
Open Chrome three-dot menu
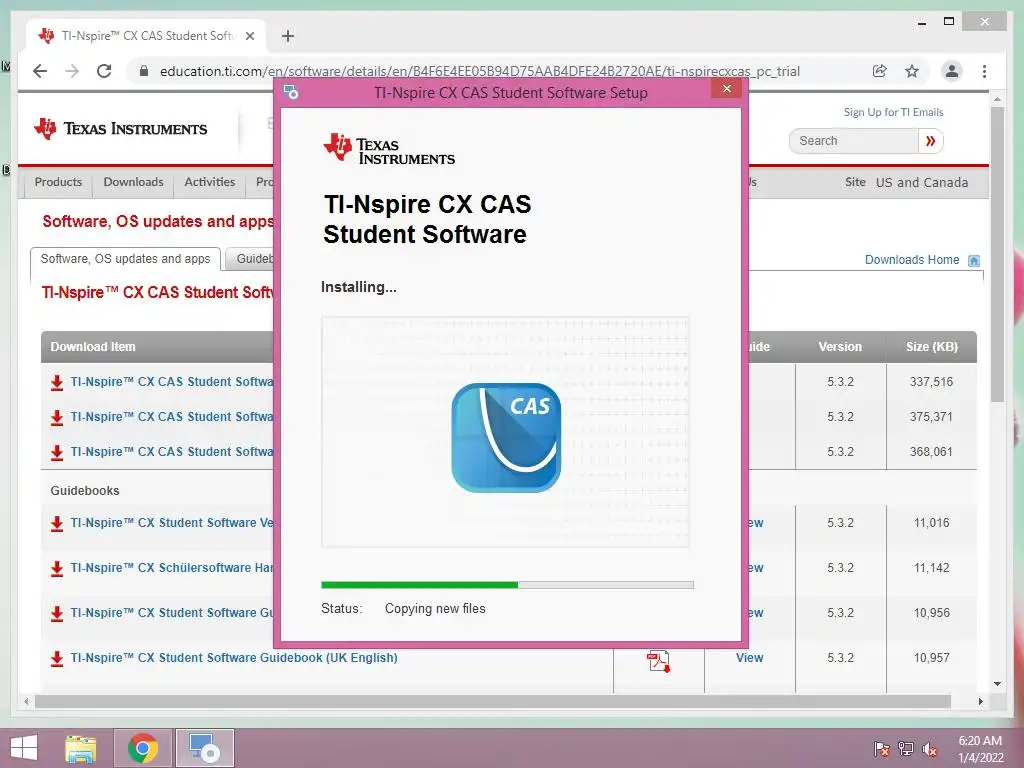tap(984, 71)
